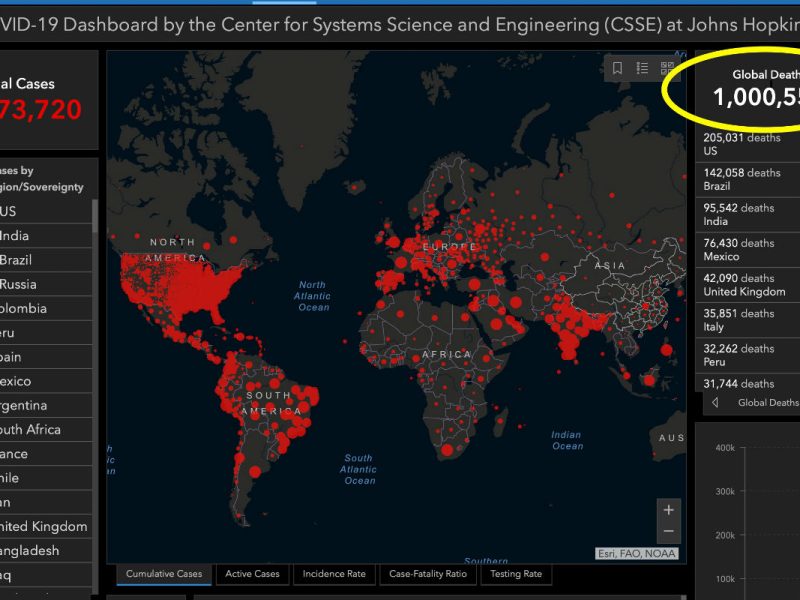
Task: Zoom in on the map with plus button
Action: click(x=668, y=510)
